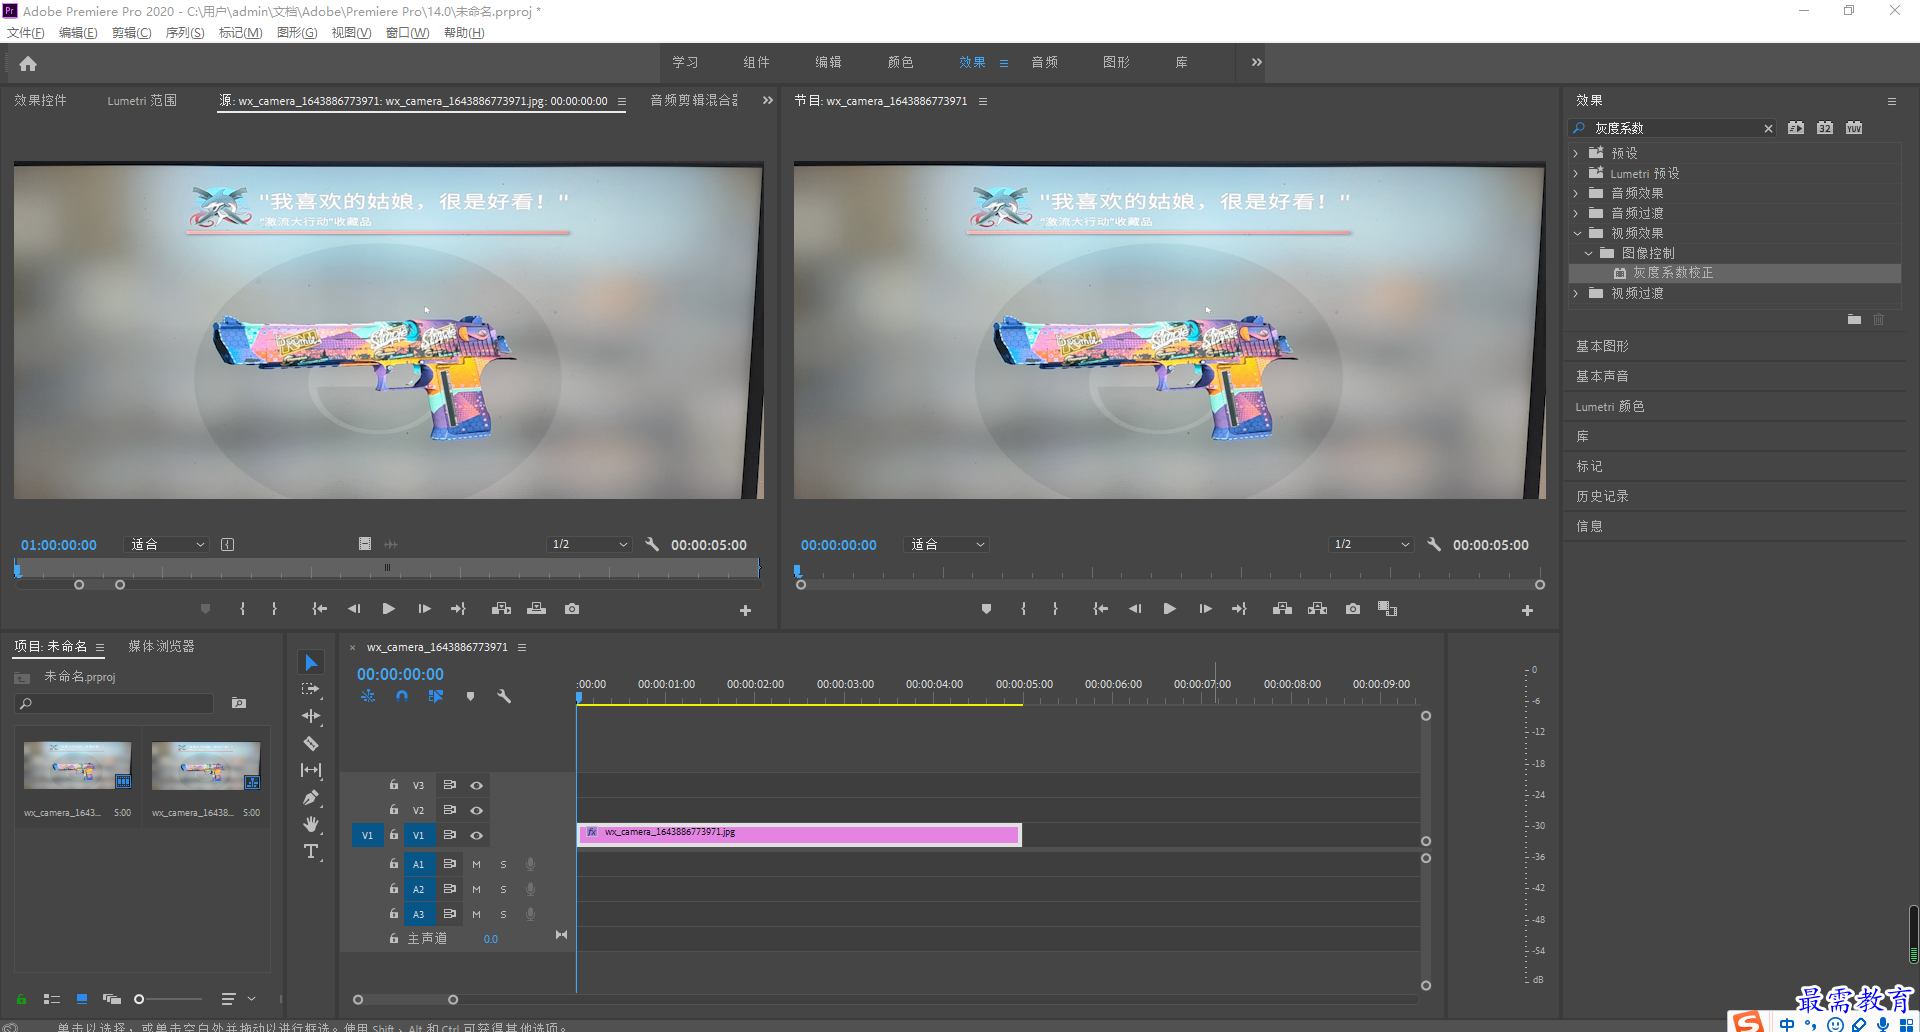1920x1032 pixels.
Task: Toggle timeline snapping magnet
Action: tap(402, 696)
